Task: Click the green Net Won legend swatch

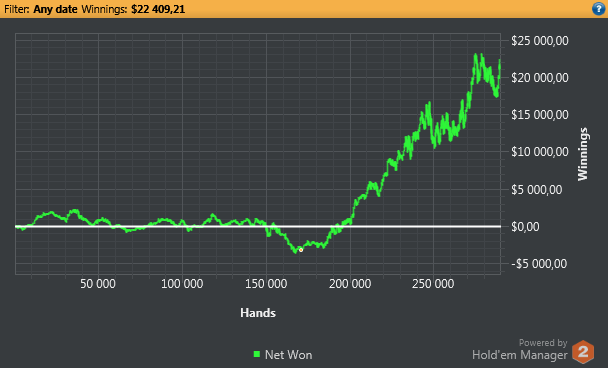Action: [256, 354]
